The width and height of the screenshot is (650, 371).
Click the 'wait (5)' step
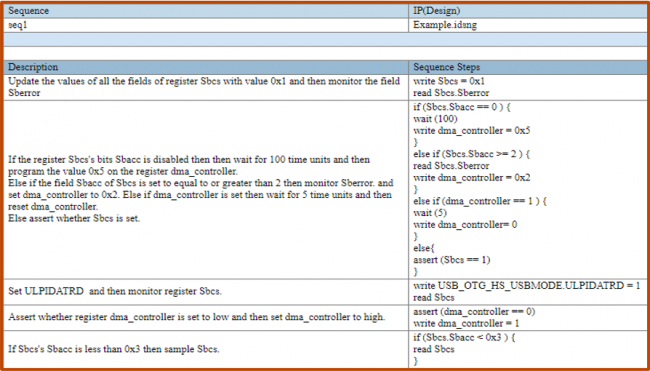(x=430, y=213)
